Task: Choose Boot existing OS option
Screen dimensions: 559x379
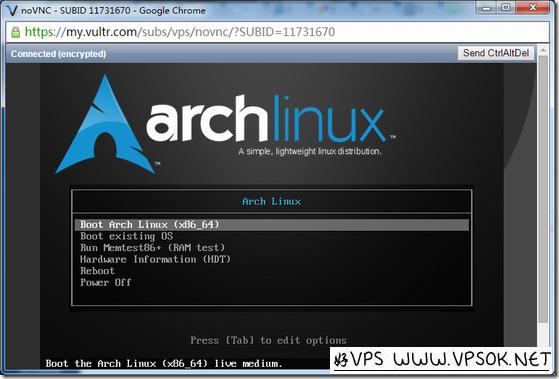Action: coord(126,236)
